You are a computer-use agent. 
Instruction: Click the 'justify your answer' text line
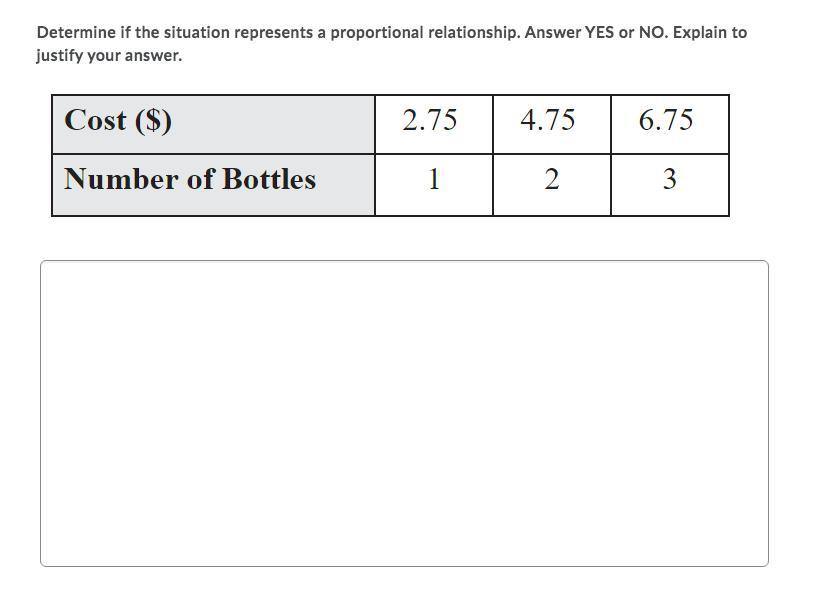tap(109, 56)
